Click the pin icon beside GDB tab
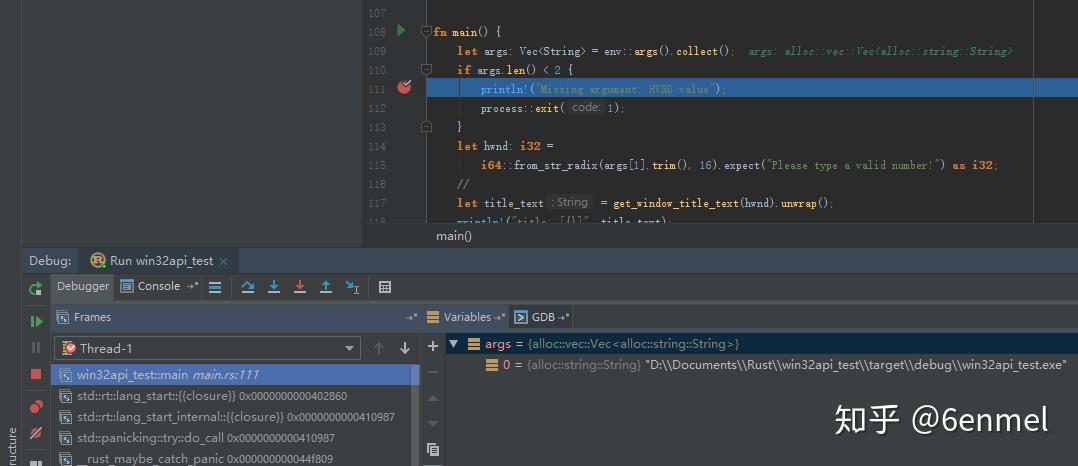This screenshot has width=1078, height=466. pos(564,317)
